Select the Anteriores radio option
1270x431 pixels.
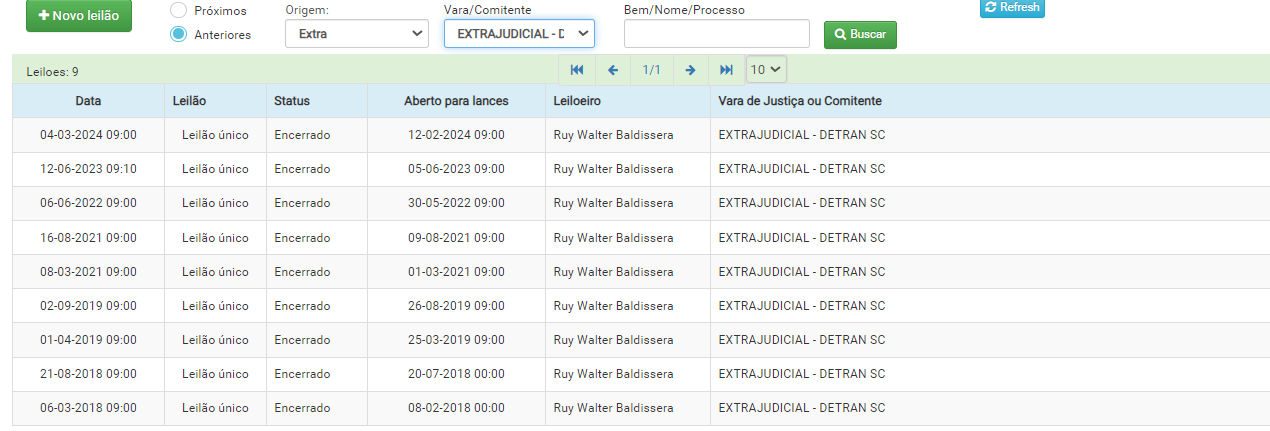pos(179,34)
